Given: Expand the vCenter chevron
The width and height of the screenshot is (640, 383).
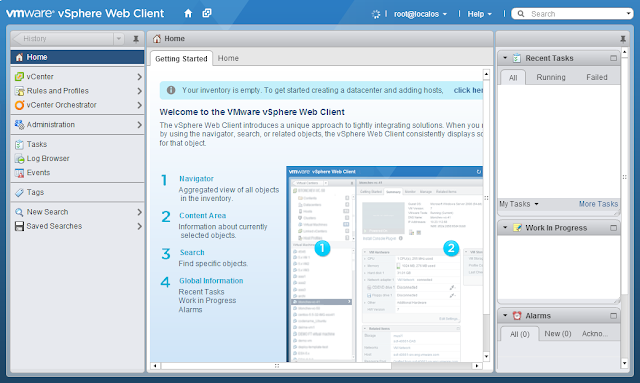Looking at the screenshot, I should (x=139, y=77).
